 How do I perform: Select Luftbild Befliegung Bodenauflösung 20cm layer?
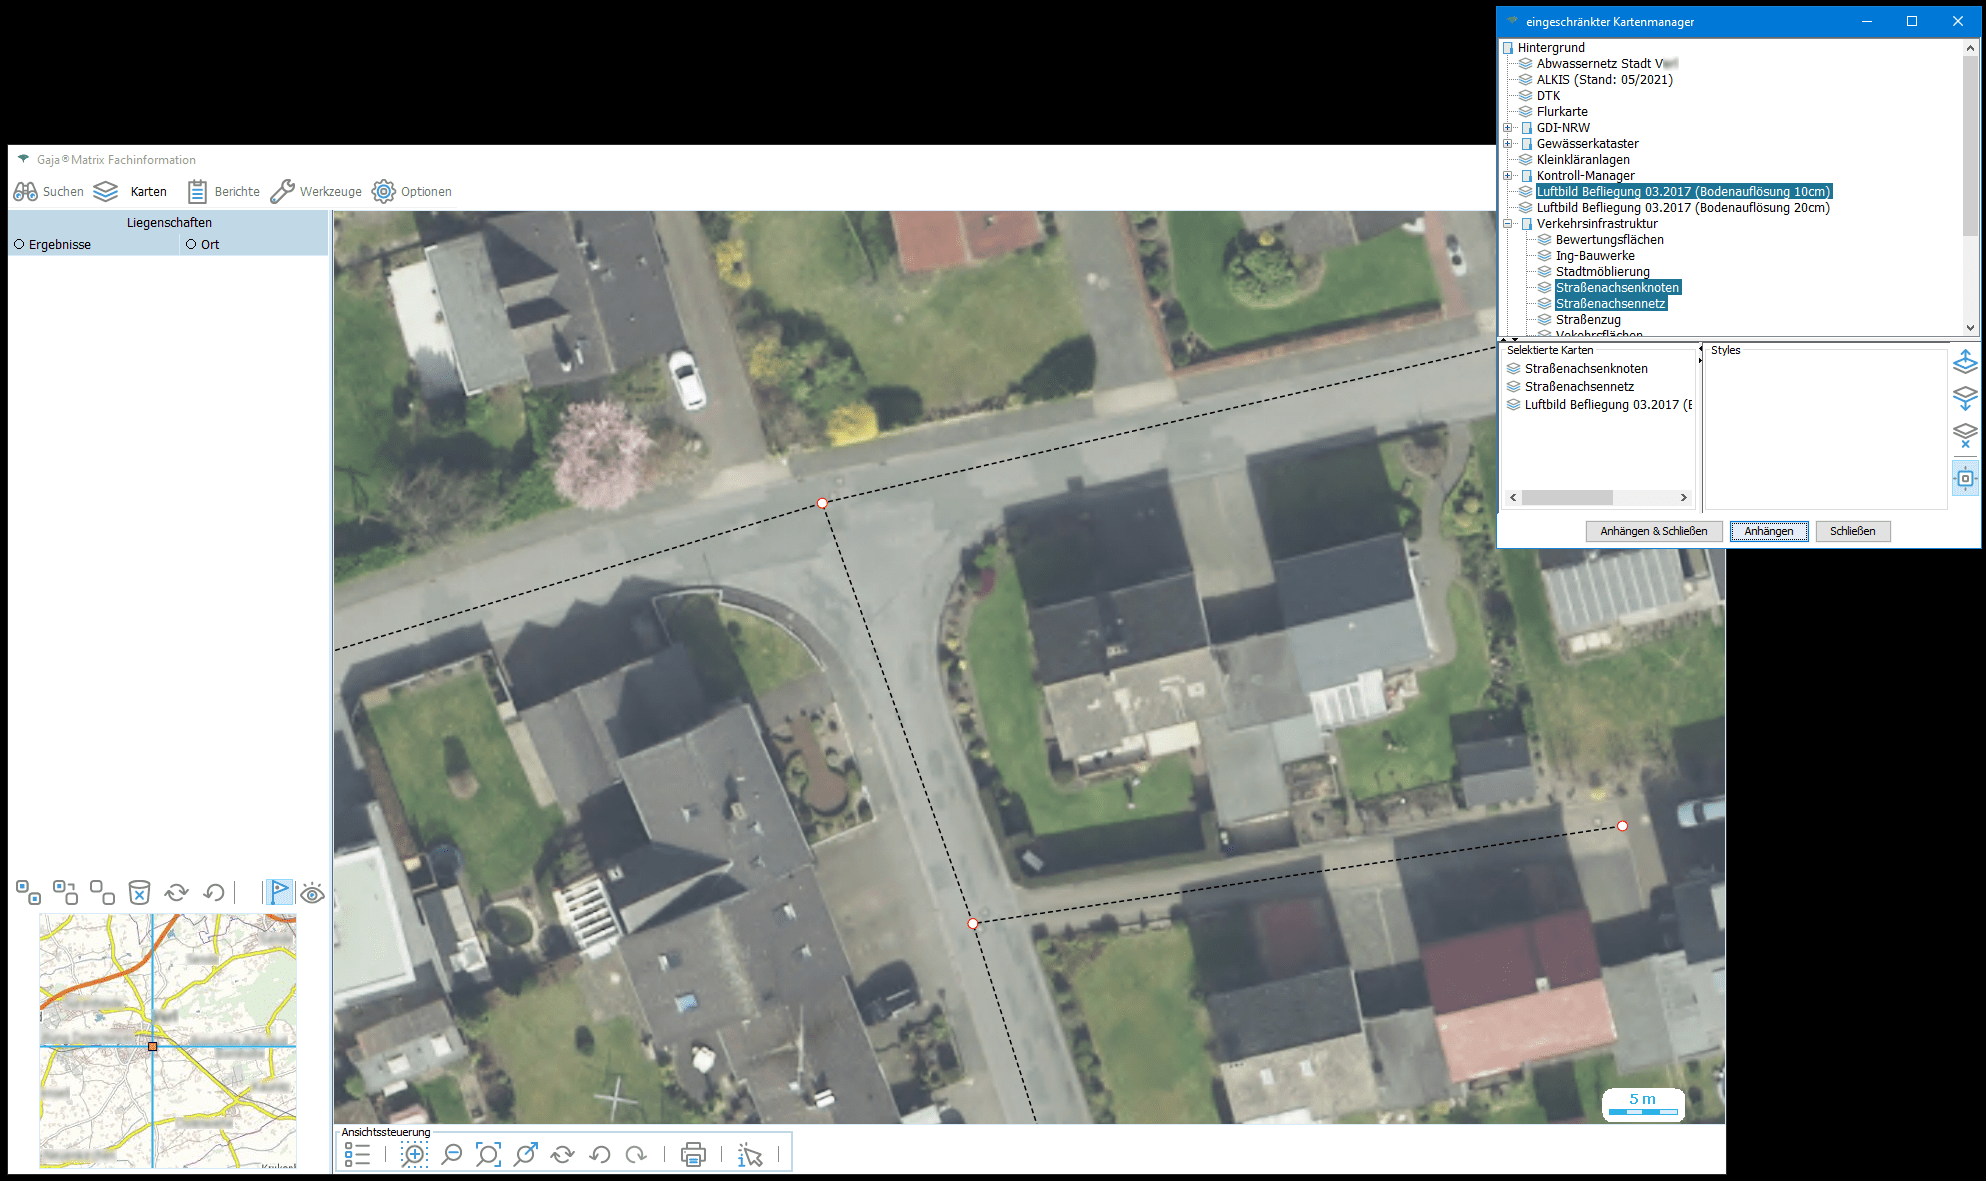(x=1683, y=208)
